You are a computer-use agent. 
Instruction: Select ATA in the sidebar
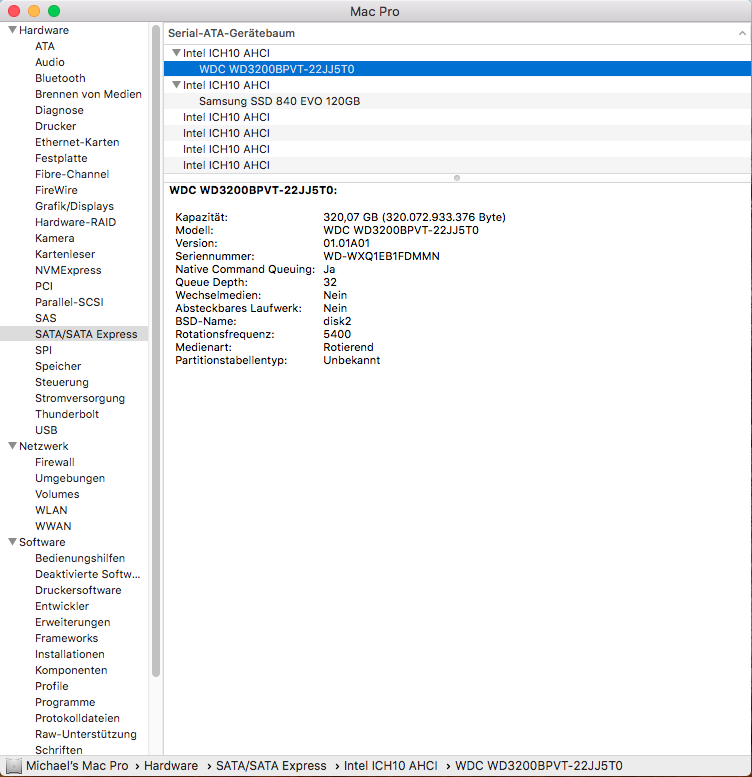click(45, 46)
